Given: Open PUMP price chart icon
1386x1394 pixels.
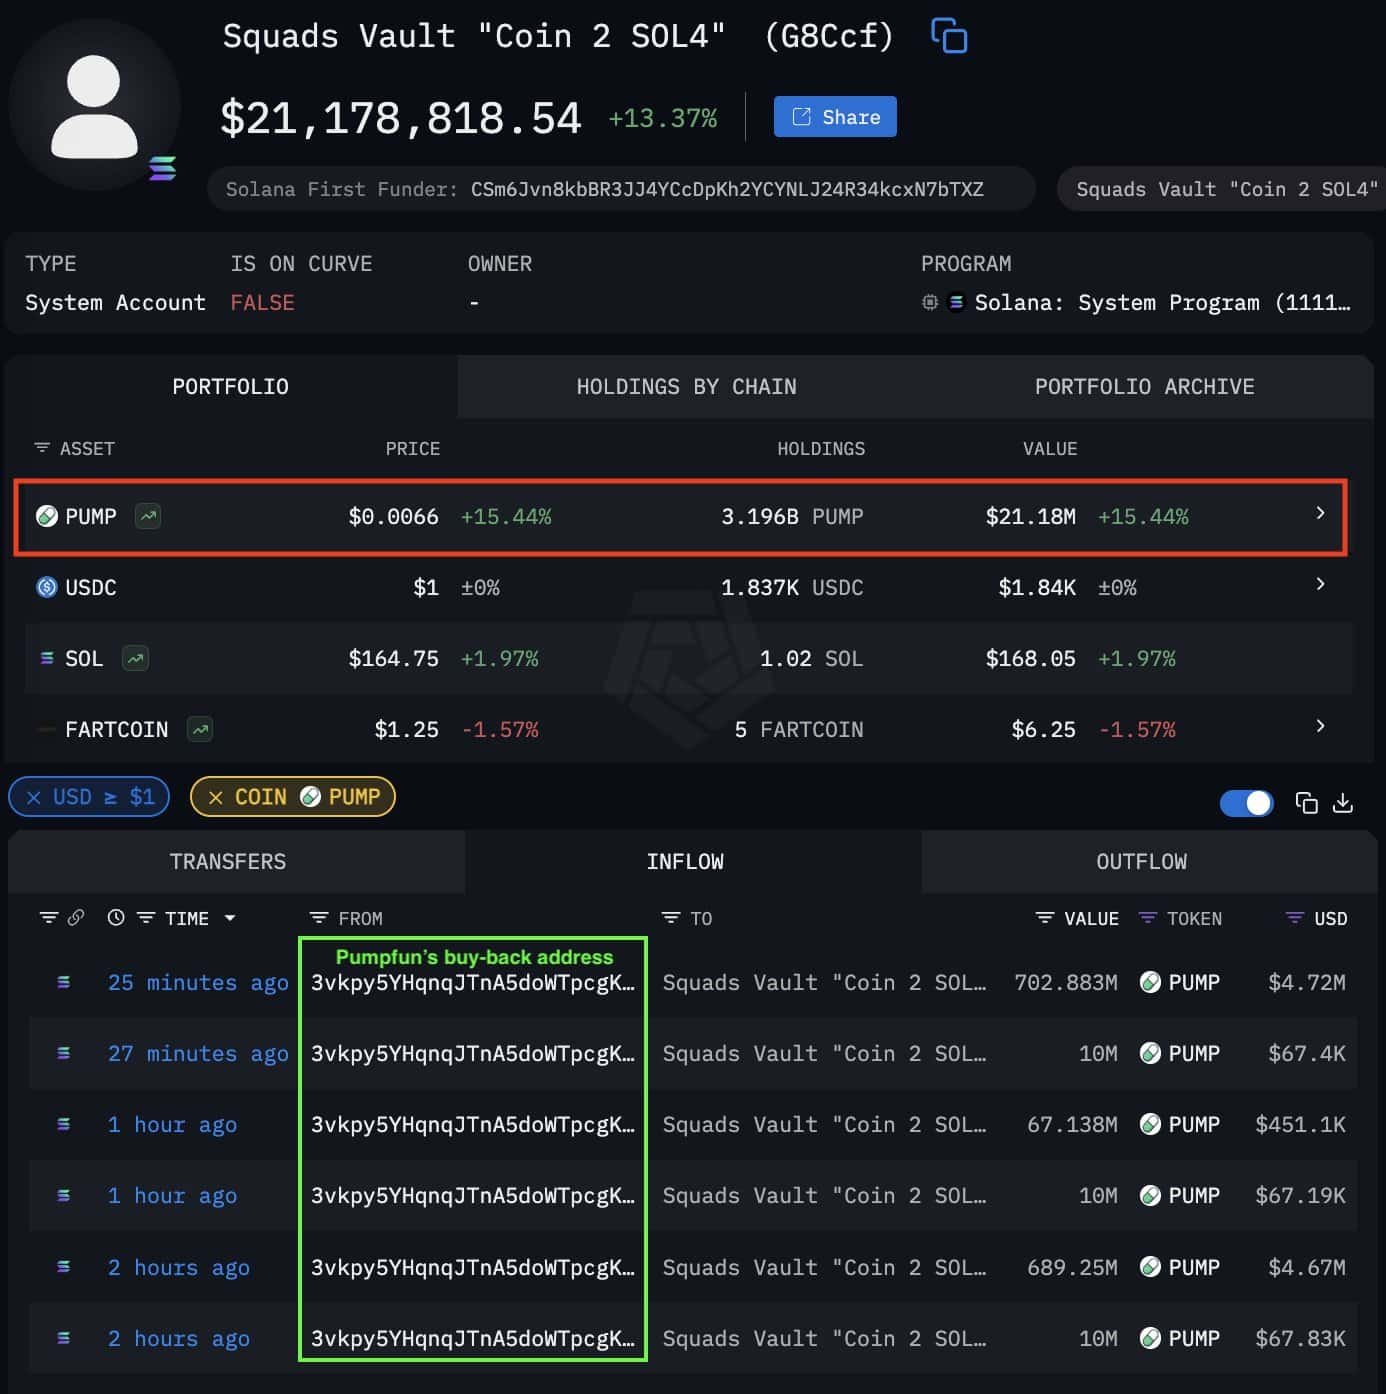Looking at the screenshot, I should pos(148,516).
